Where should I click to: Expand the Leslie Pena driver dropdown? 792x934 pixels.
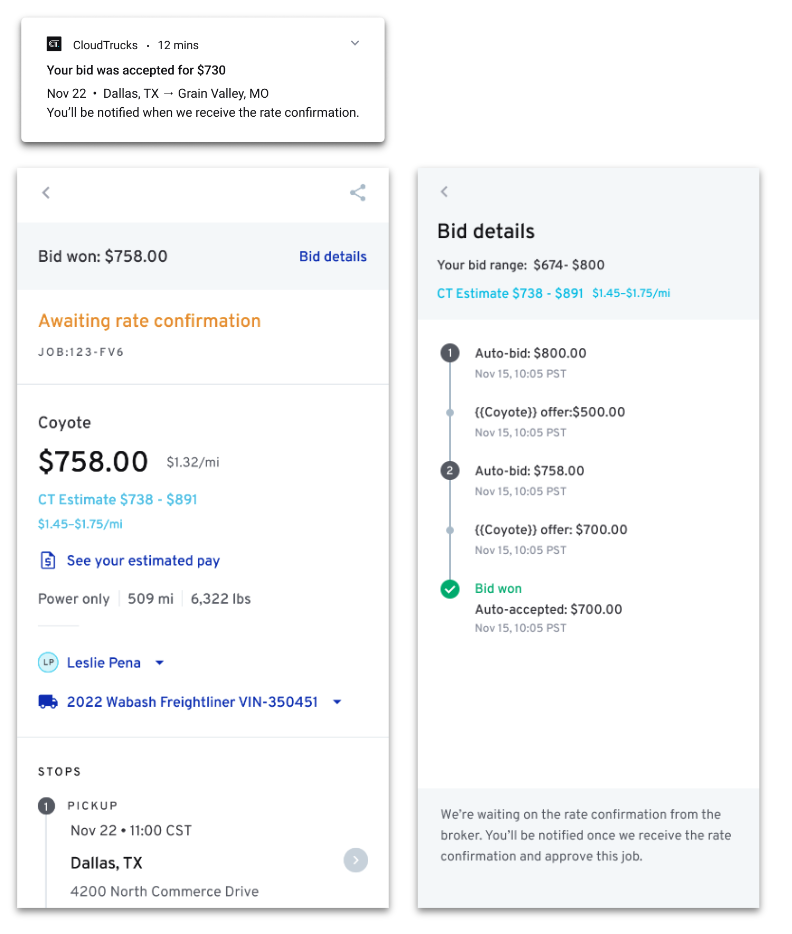tap(160, 662)
